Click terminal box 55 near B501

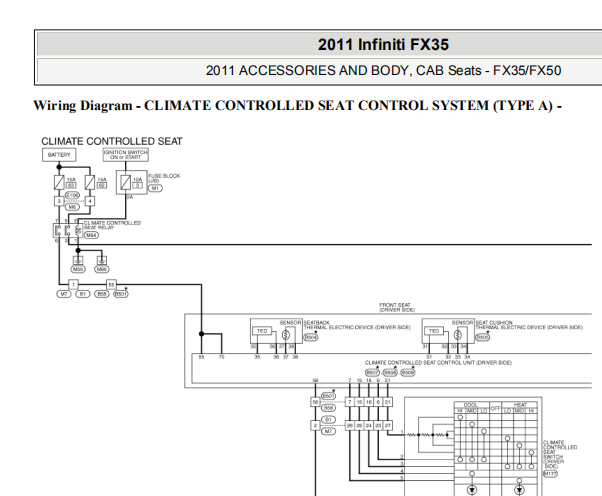(111, 285)
